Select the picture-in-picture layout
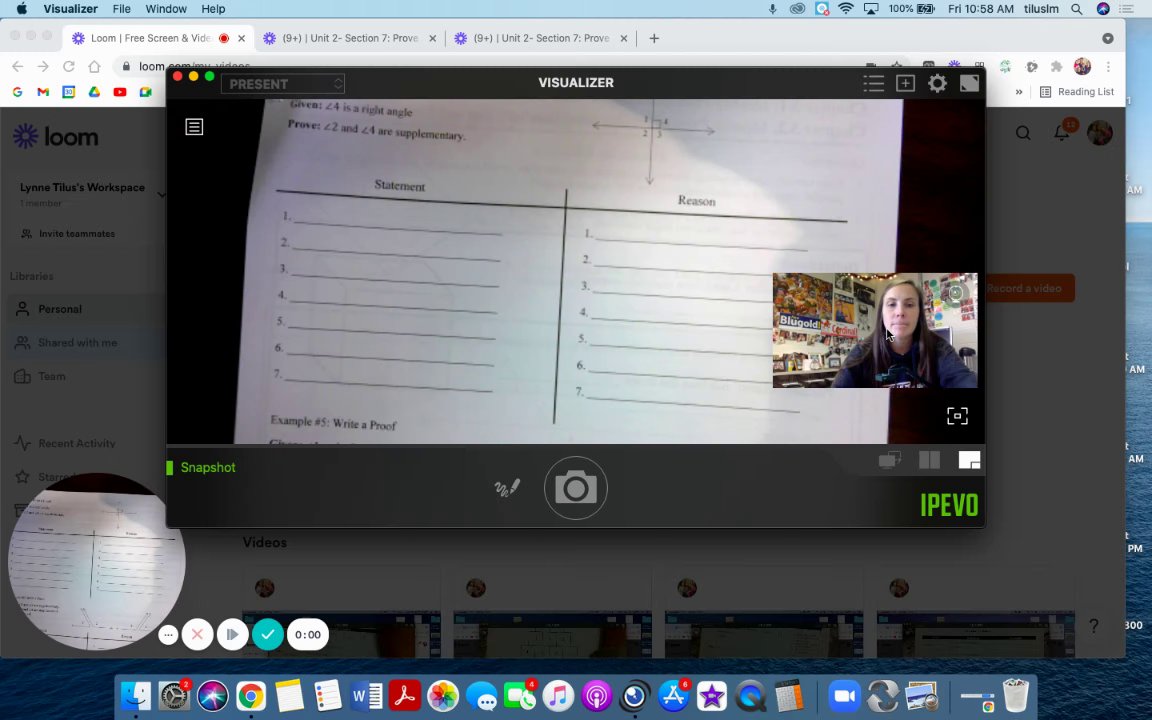 pyautogui.click(x=969, y=460)
